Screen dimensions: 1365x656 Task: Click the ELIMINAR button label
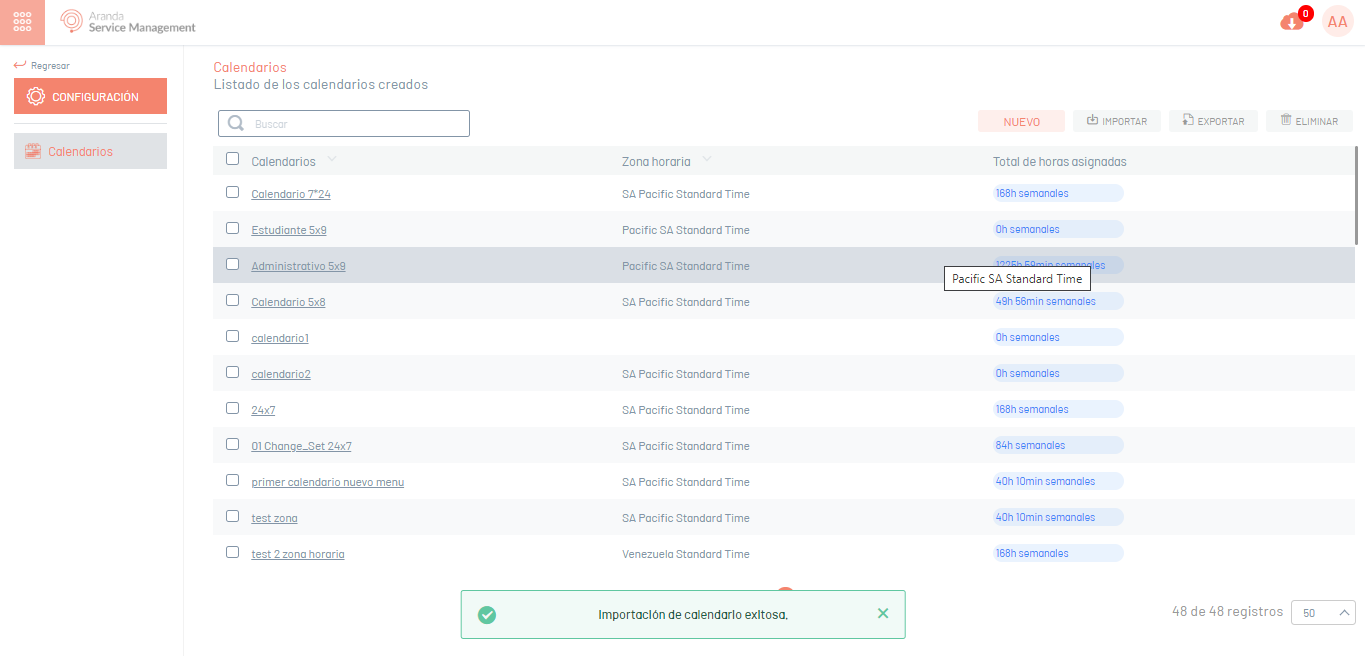(1316, 122)
